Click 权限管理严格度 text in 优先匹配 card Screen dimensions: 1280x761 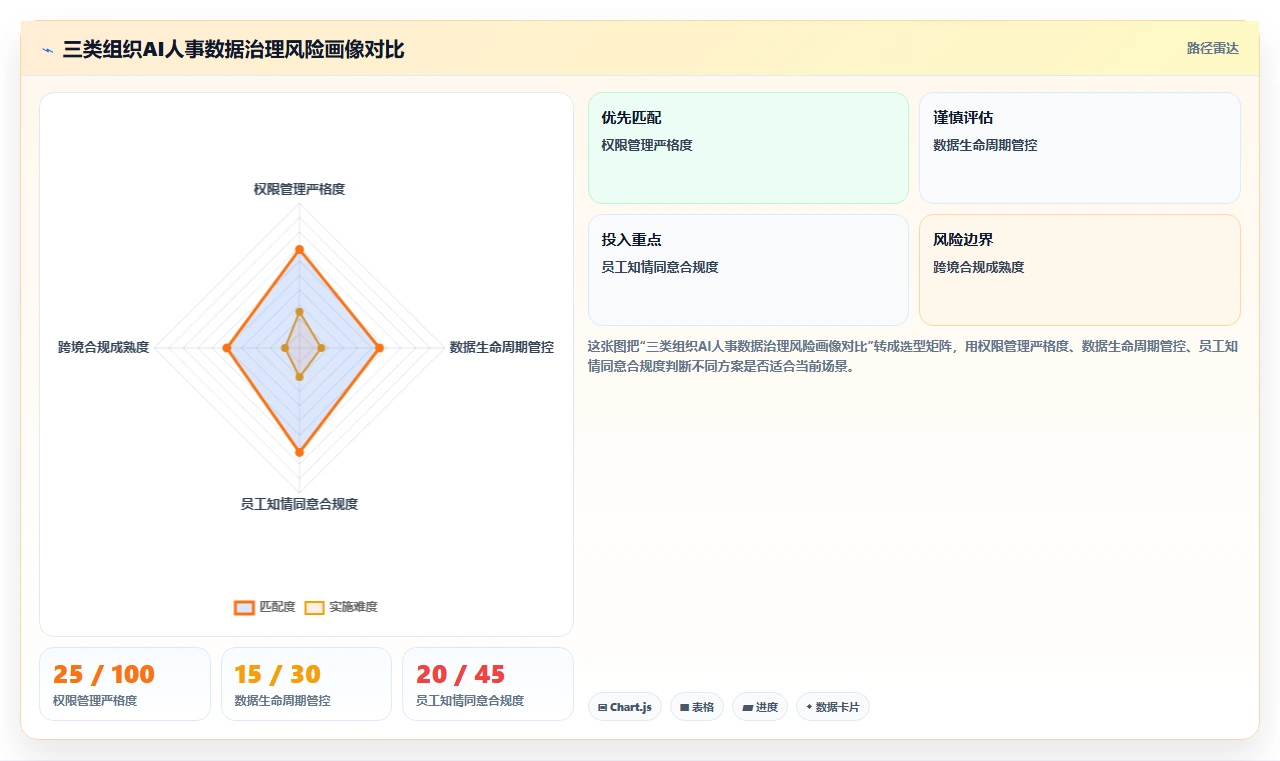tap(647, 145)
